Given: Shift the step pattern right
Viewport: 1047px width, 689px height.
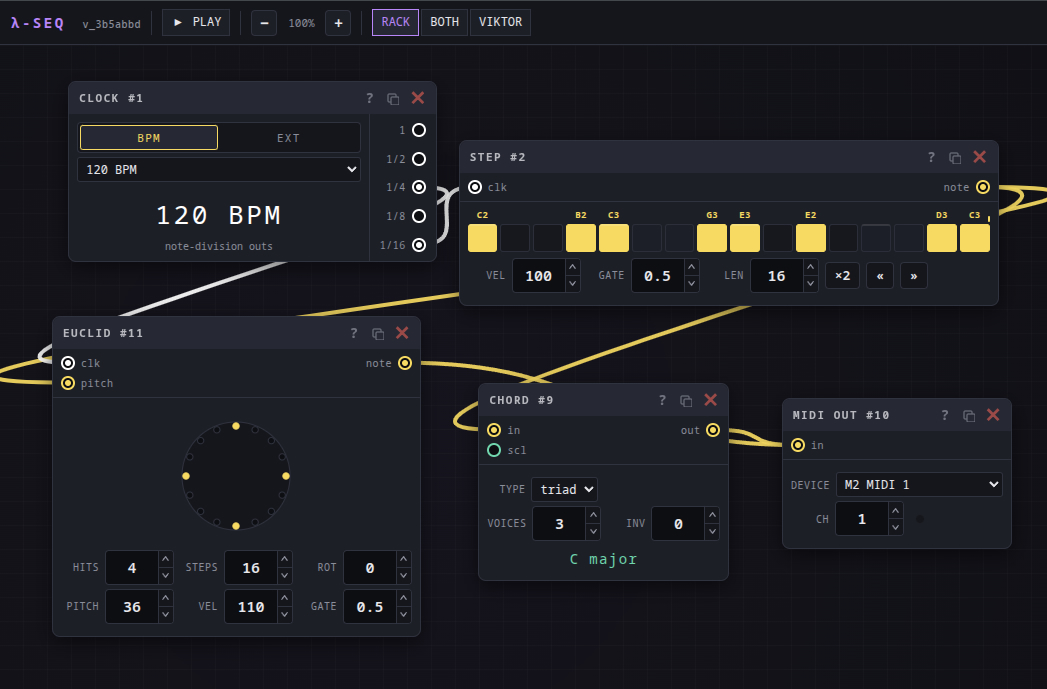Looking at the screenshot, I should point(913,276).
